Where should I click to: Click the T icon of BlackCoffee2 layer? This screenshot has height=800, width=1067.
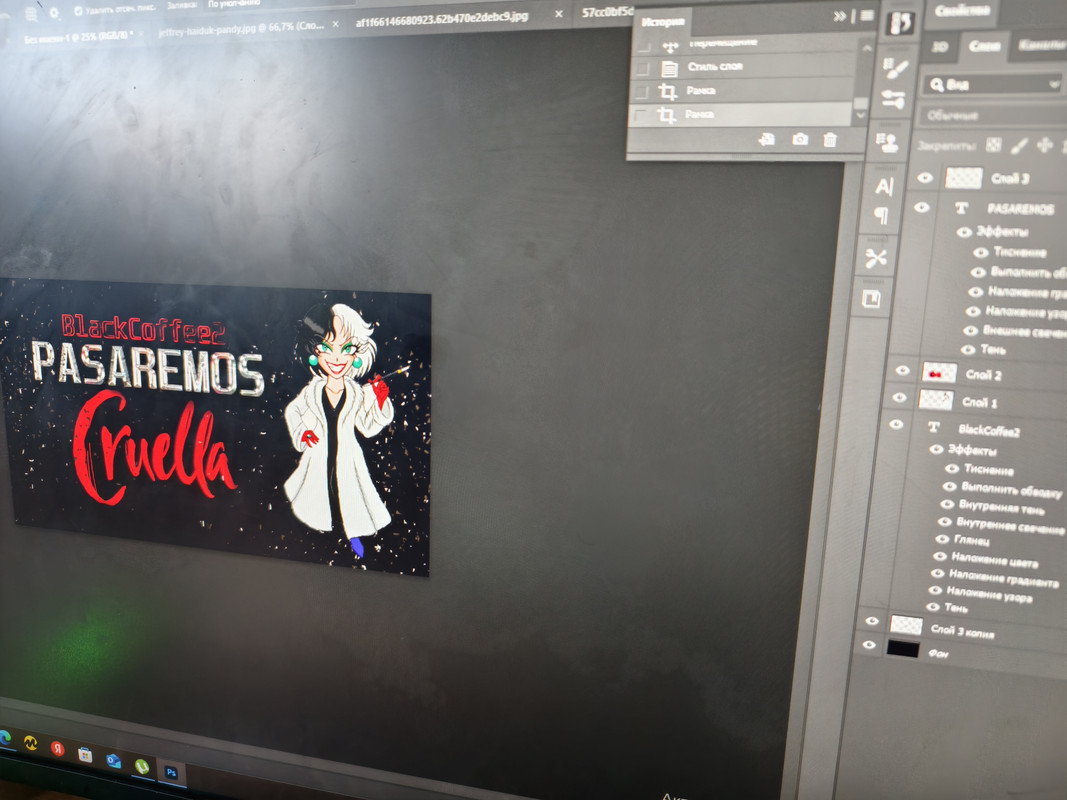[x=934, y=427]
